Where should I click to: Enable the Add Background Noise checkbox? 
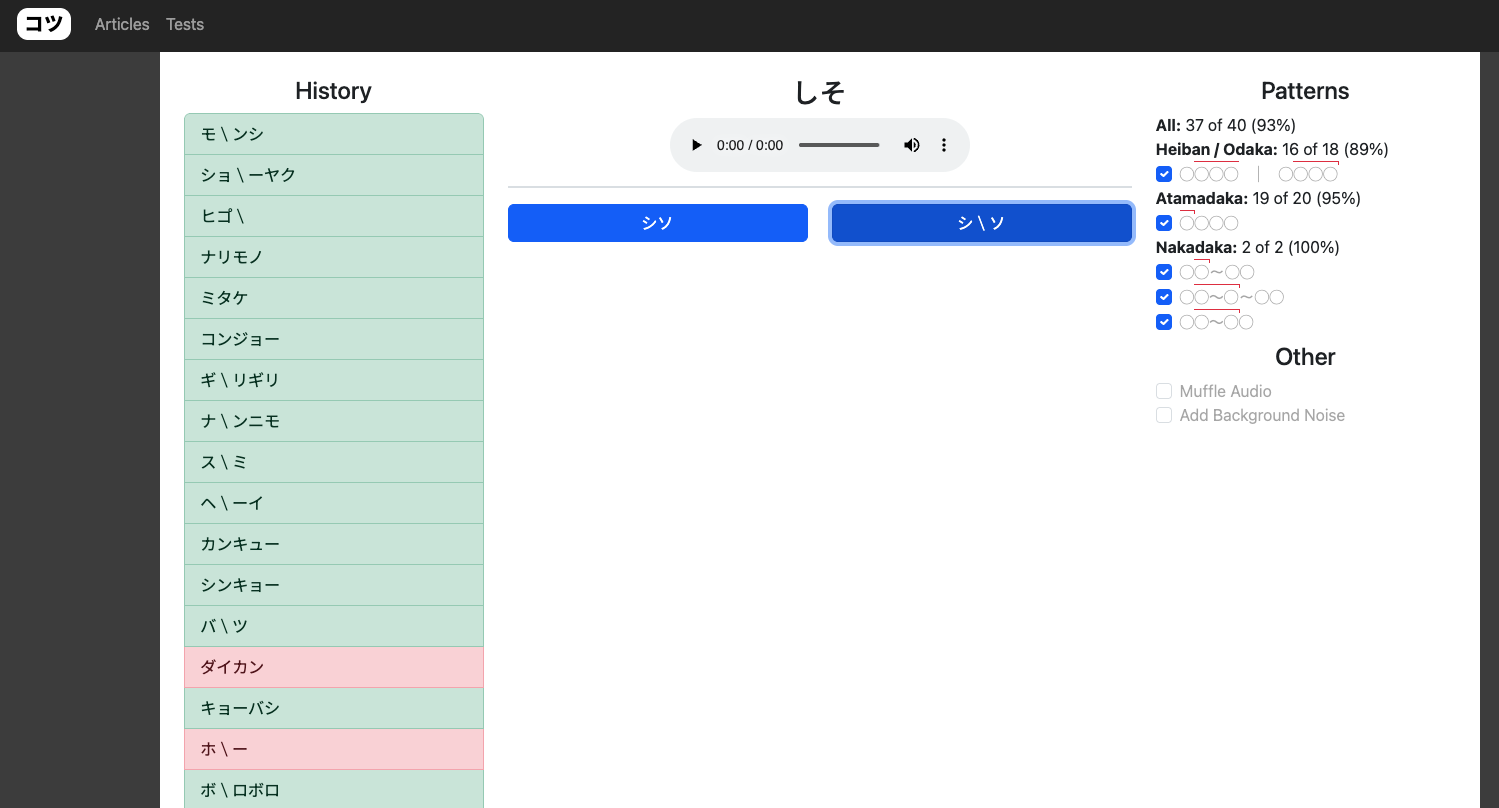(x=1164, y=415)
